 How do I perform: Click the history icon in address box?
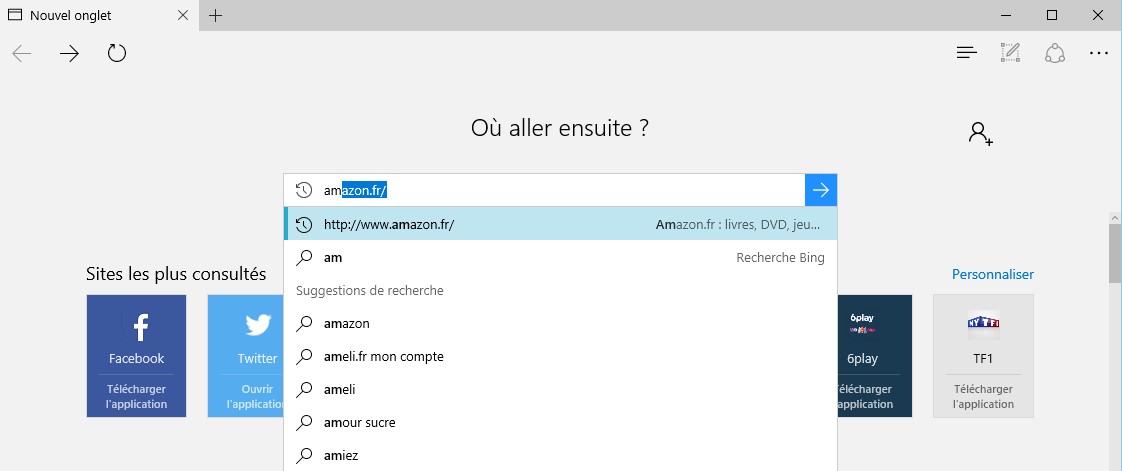303,190
